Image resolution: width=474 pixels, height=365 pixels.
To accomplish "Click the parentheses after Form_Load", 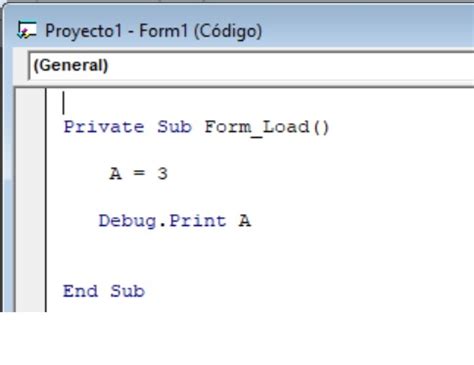I will click(x=321, y=128).
